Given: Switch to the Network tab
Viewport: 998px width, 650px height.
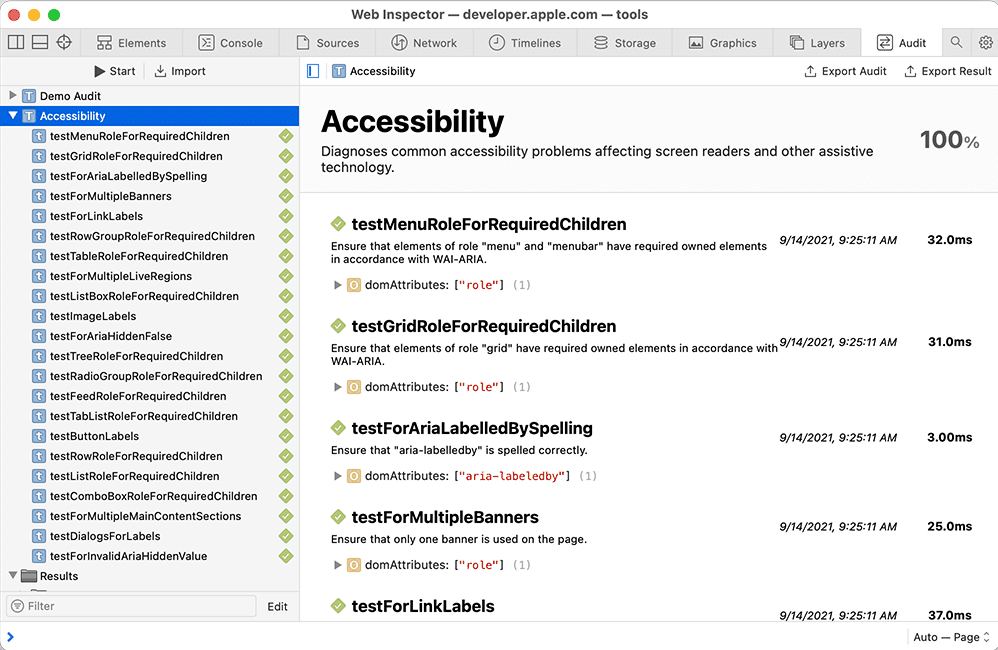Looking at the screenshot, I should [424, 43].
